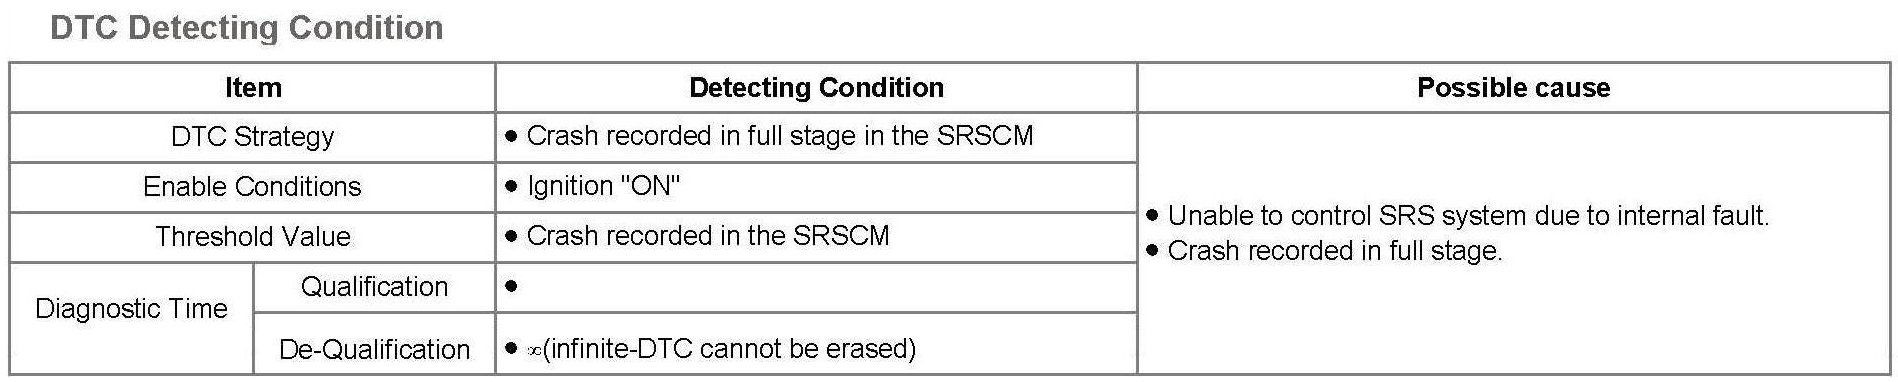Select the infinite-DTC cannot be erased text
Screen dimensions: 1898x382
pos(730,348)
